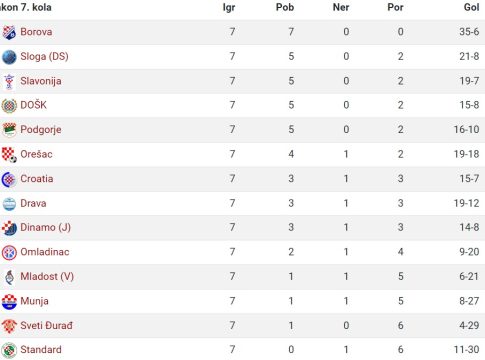Click the DOŠK round badge icon
The width and height of the screenshot is (485, 360).
[9, 106]
